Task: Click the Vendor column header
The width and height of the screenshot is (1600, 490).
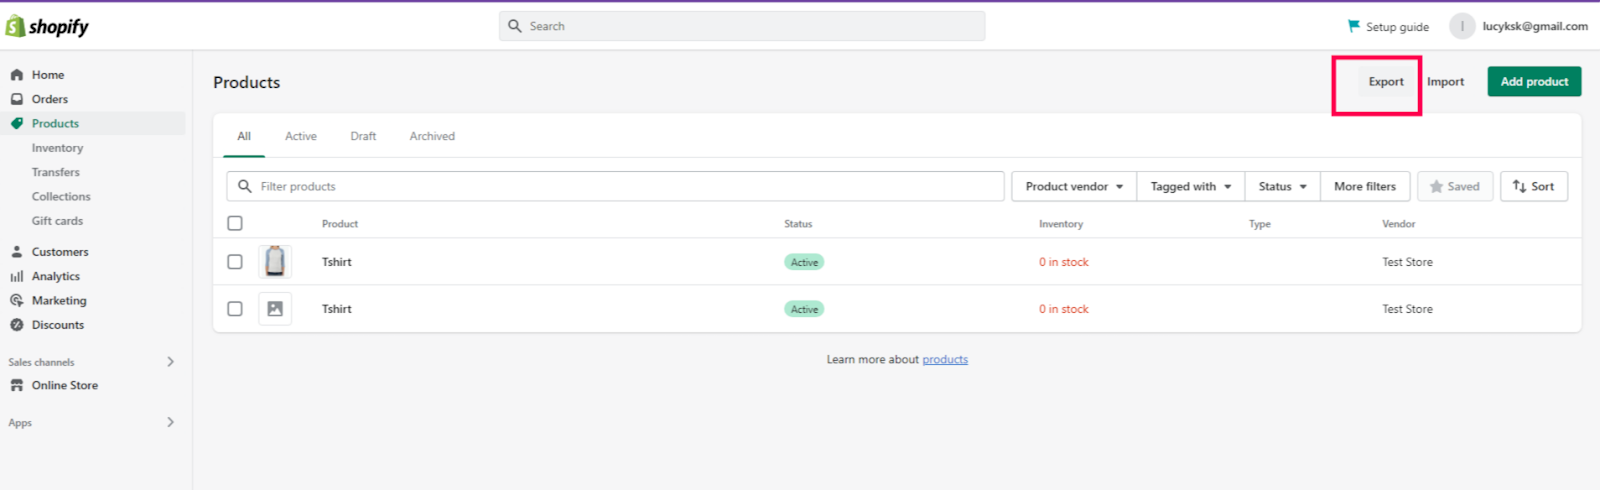Action: 1398,224
